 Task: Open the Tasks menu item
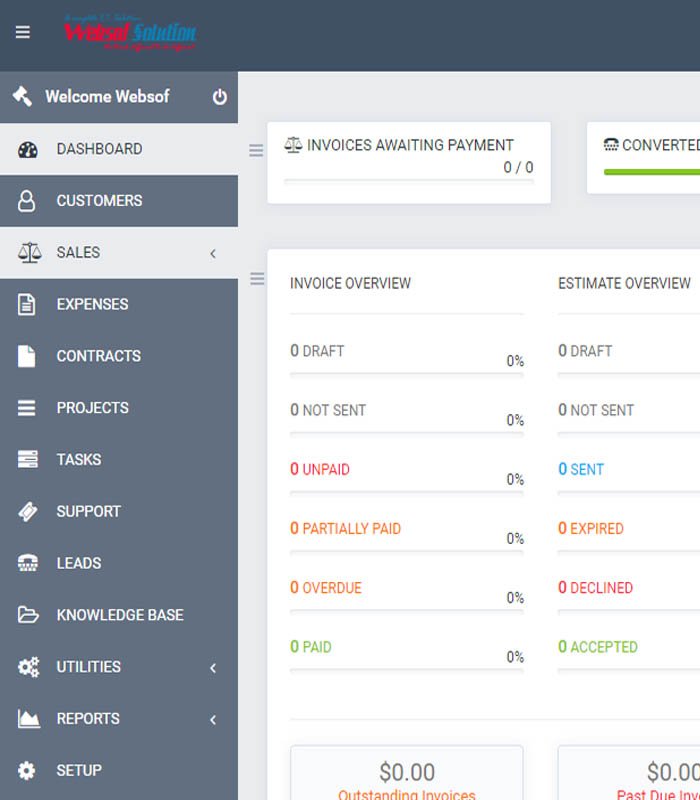tap(119, 459)
